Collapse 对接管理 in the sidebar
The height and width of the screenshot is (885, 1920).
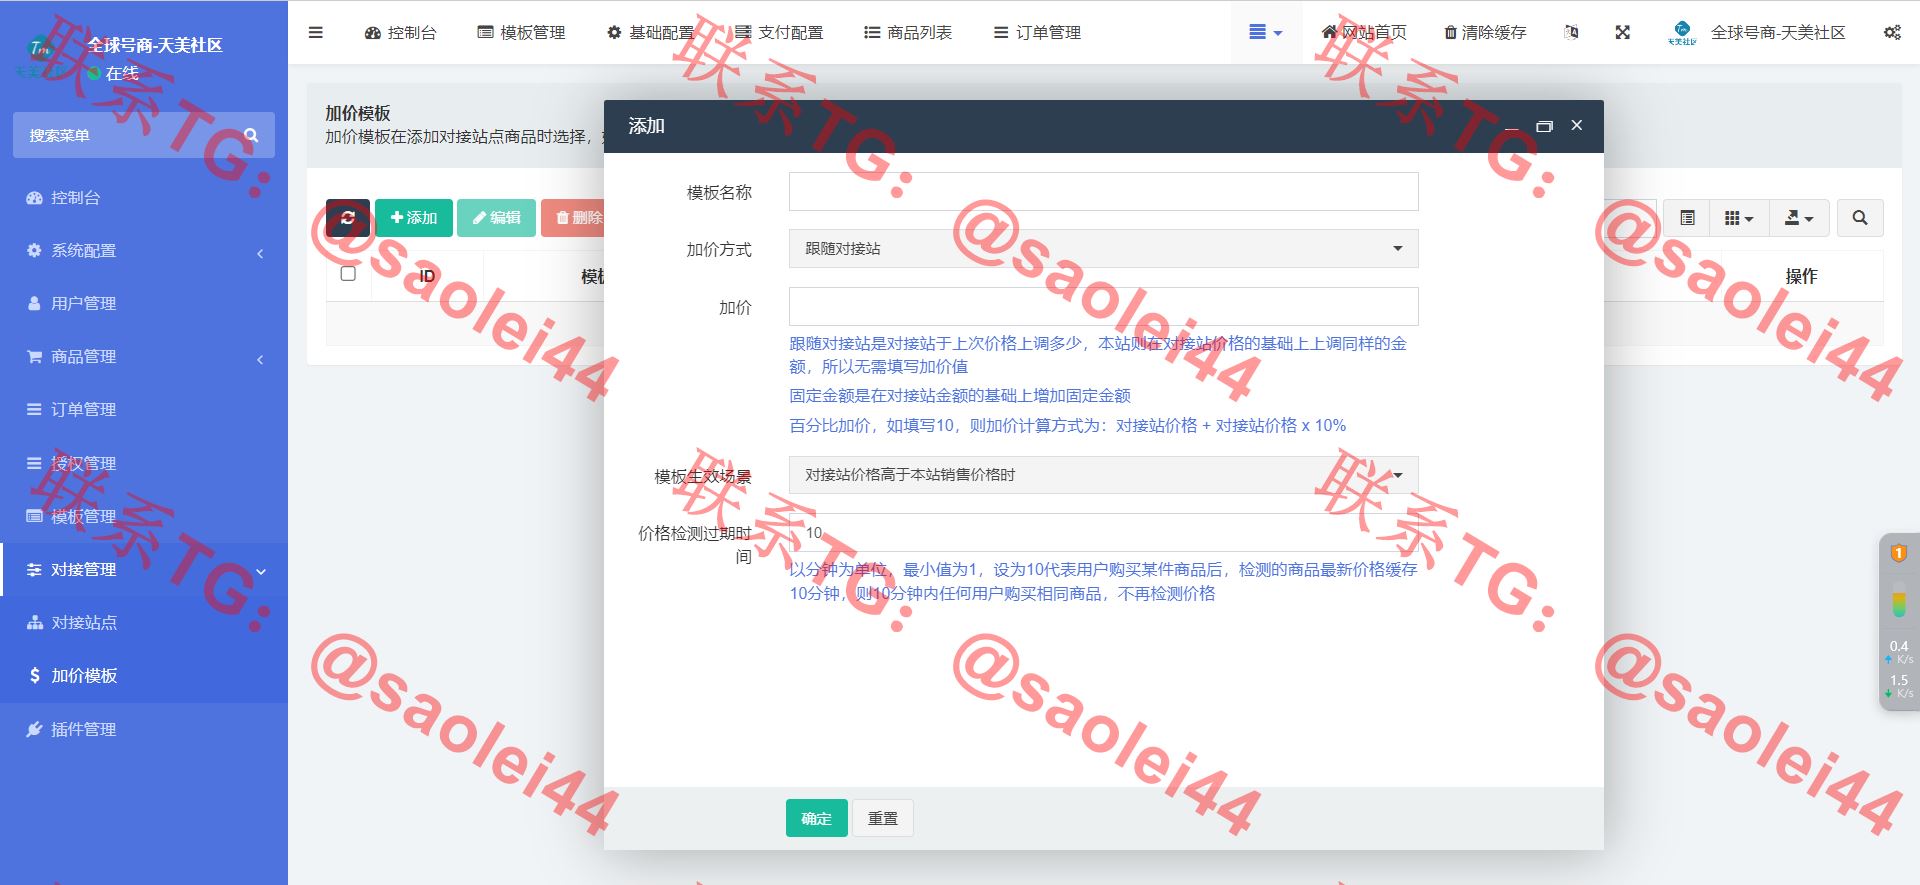(144, 569)
